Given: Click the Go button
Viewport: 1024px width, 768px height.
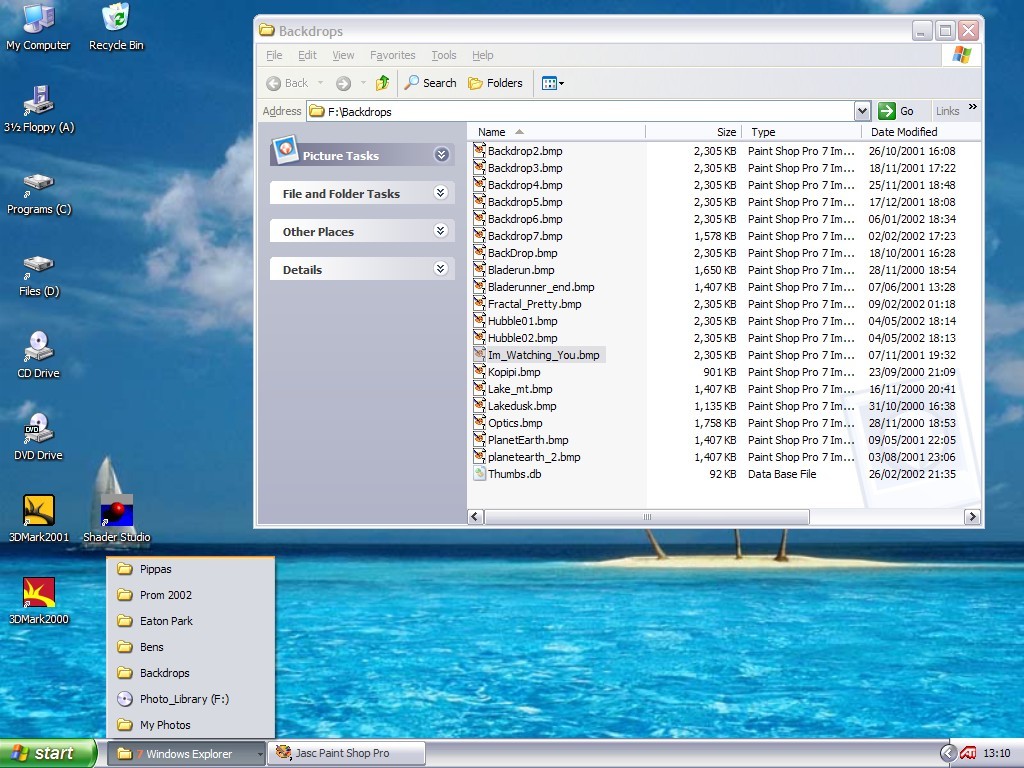Looking at the screenshot, I should (x=895, y=111).
